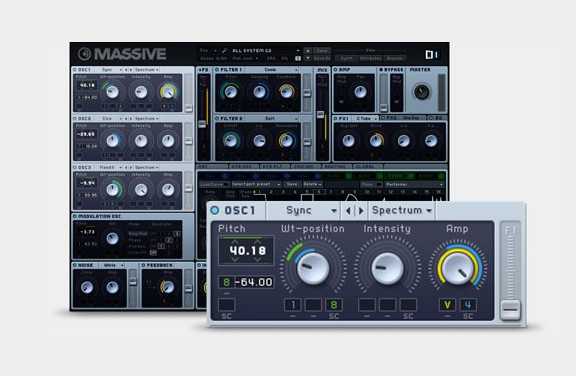Load previous preset with header up arrow

click(x=308, y=51)
